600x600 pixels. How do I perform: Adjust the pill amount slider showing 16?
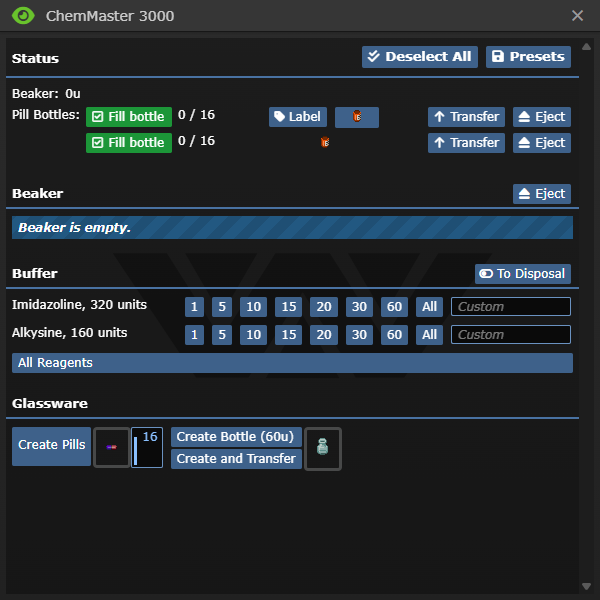click(147, 447)
